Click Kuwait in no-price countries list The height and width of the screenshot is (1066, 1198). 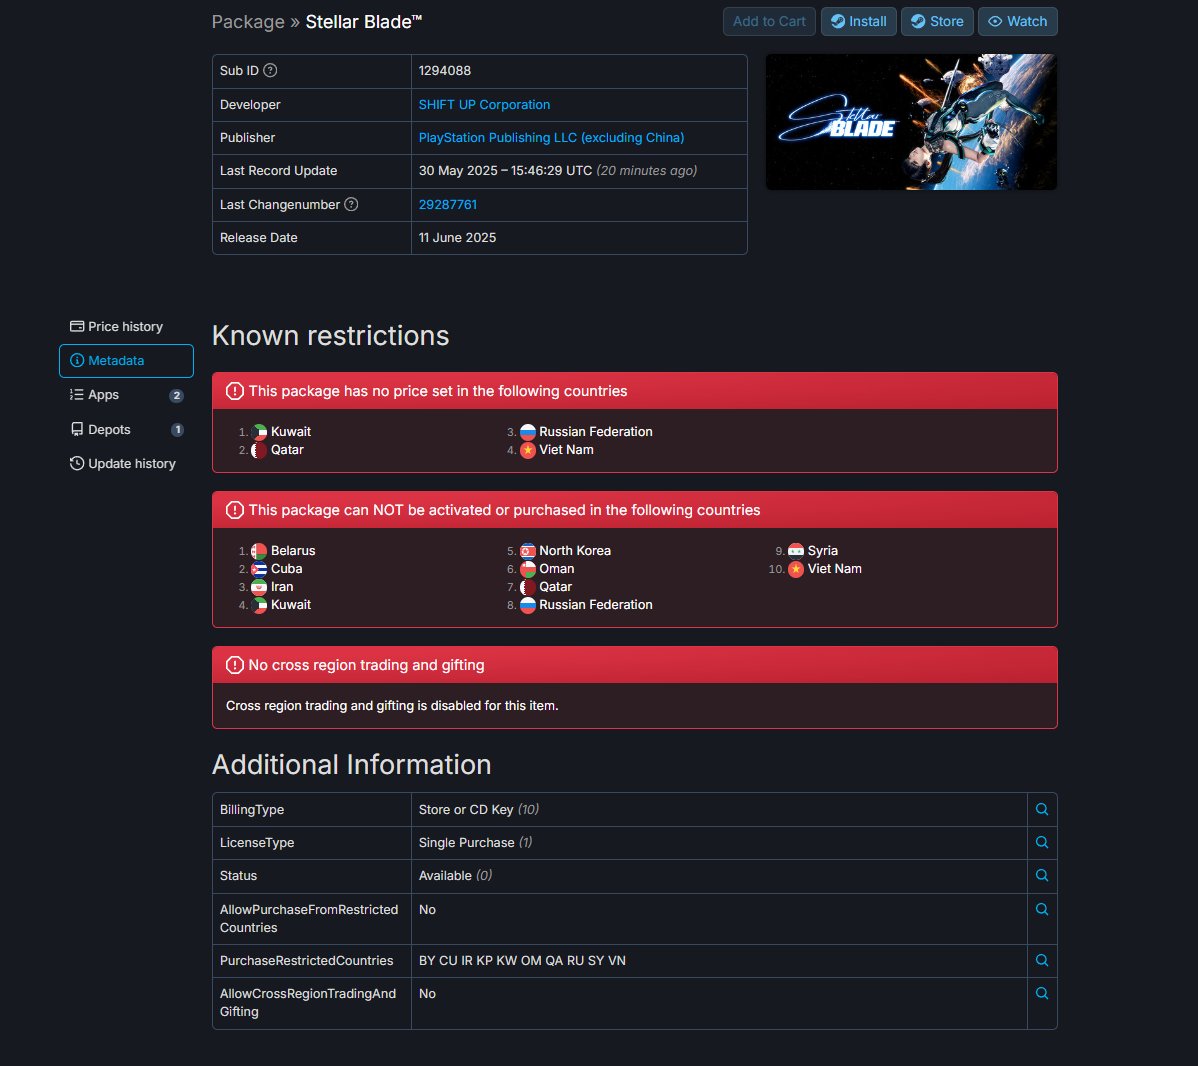point(291,432)
